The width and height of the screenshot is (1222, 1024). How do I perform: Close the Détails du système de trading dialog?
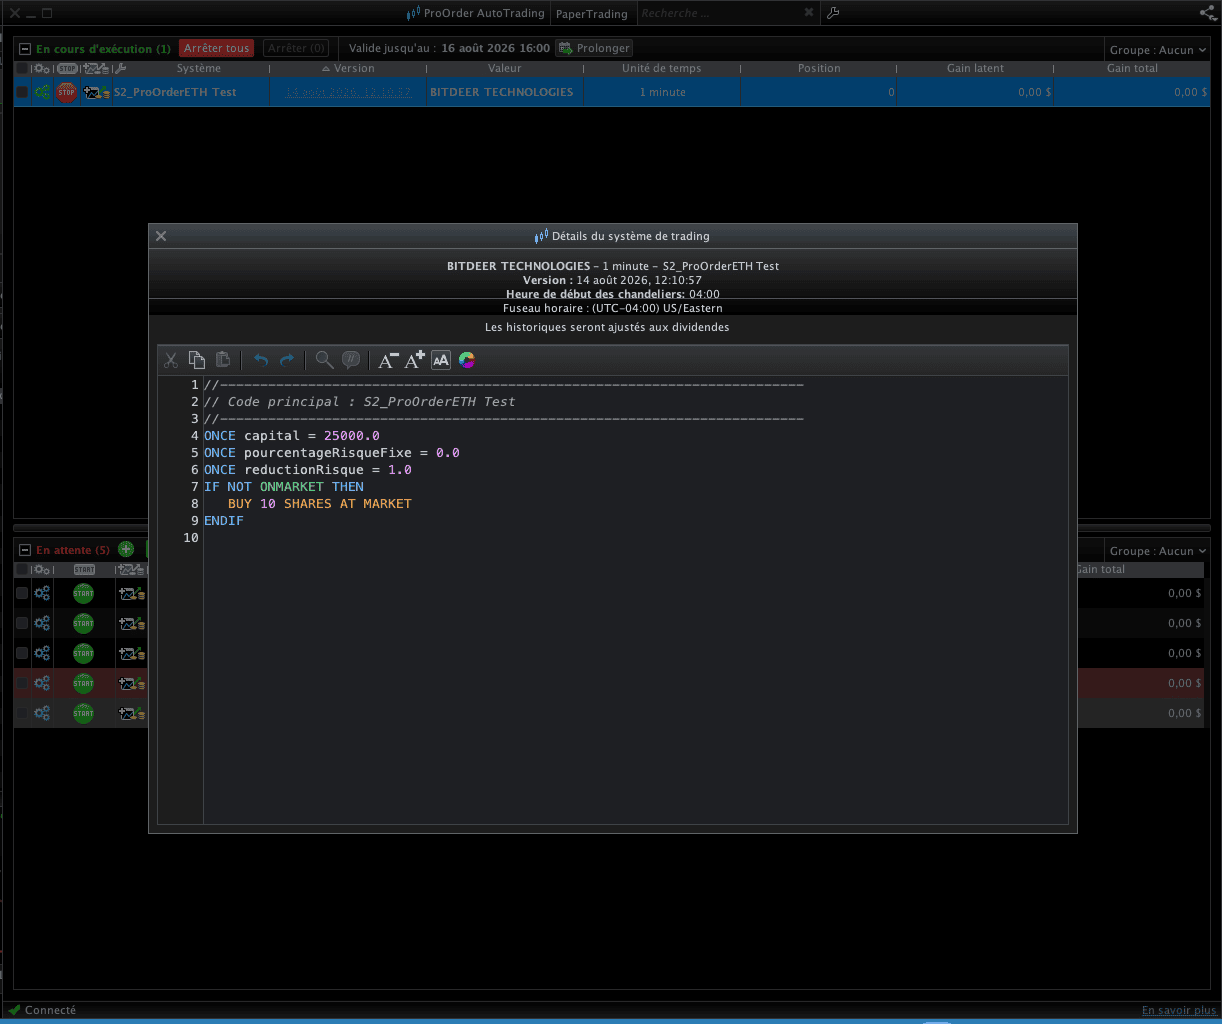161,236
